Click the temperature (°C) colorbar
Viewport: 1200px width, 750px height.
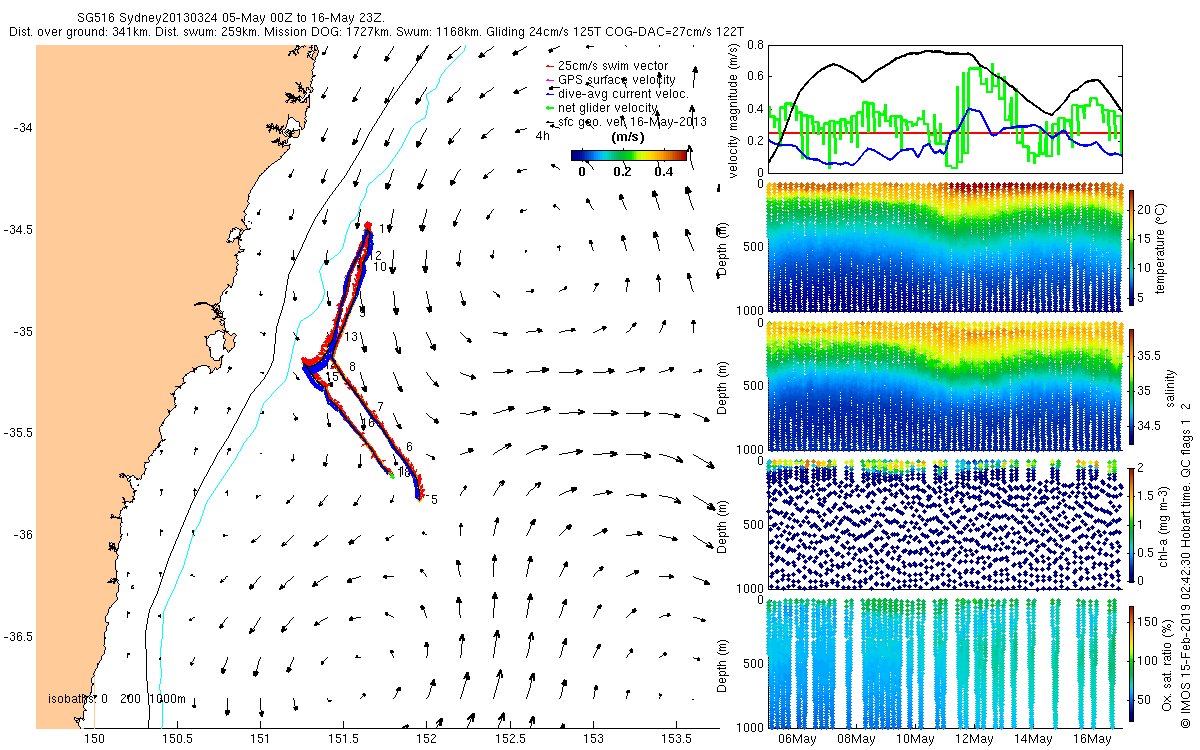coord(1131,246)
